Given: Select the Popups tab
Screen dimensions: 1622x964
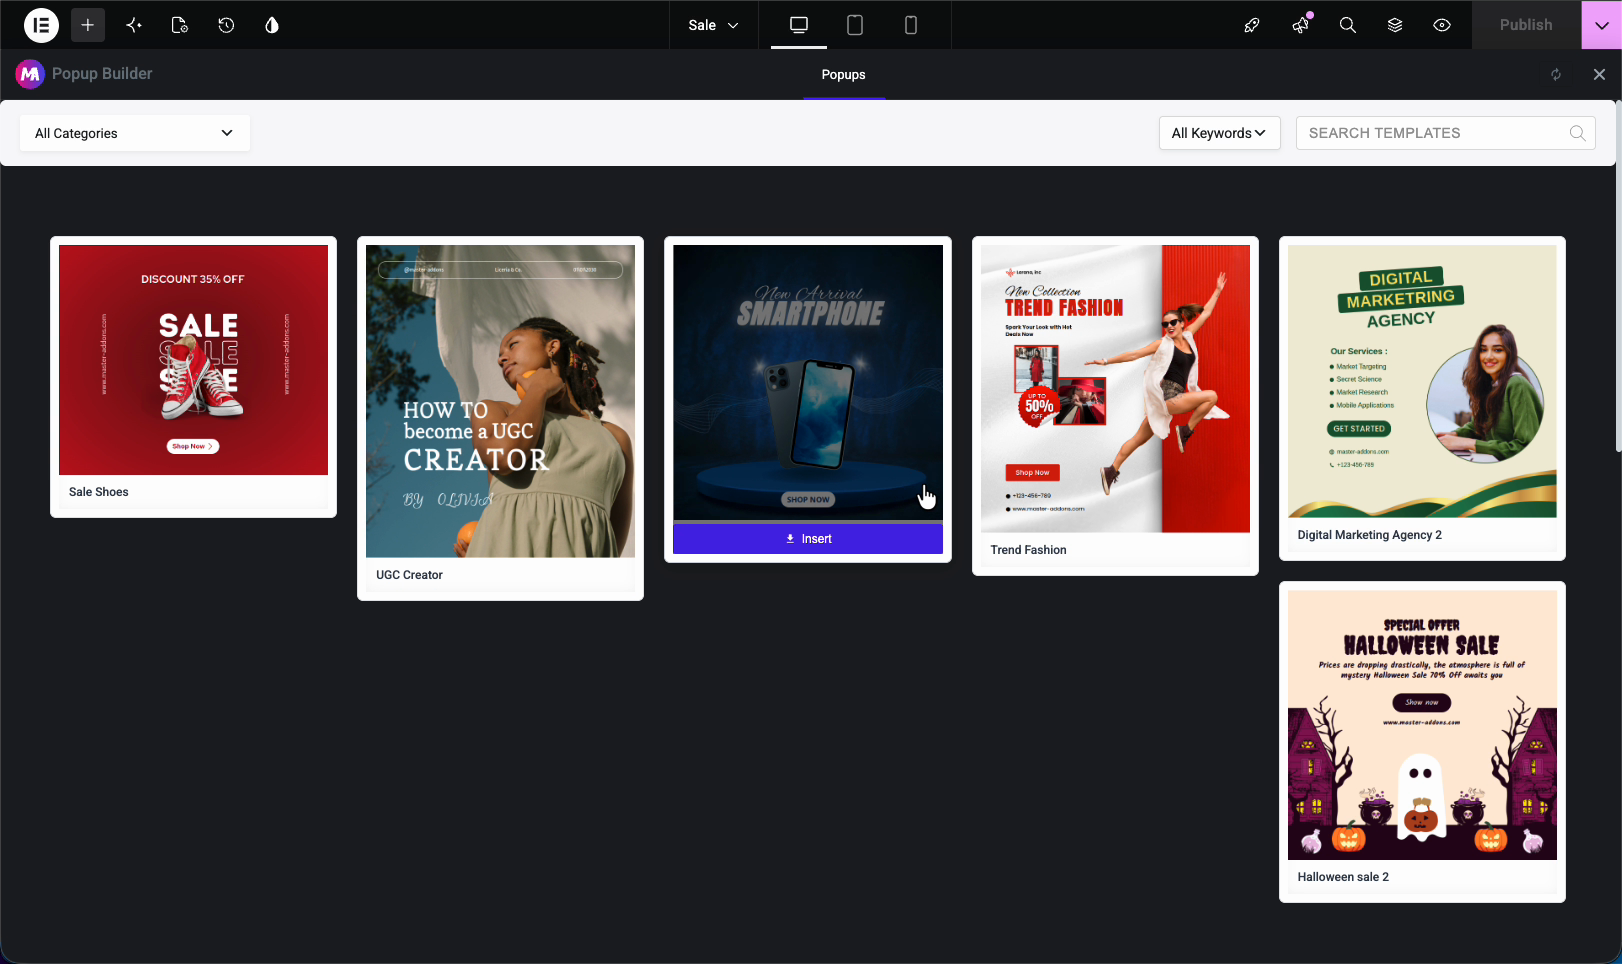Looking at the screenshot, I should pos(844,75).
